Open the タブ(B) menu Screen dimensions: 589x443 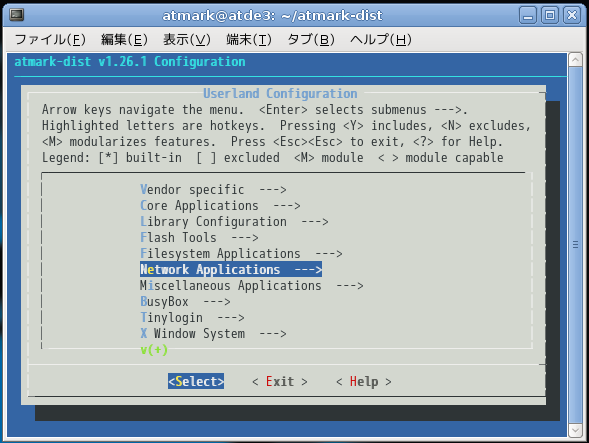click(x=311, y=39)
